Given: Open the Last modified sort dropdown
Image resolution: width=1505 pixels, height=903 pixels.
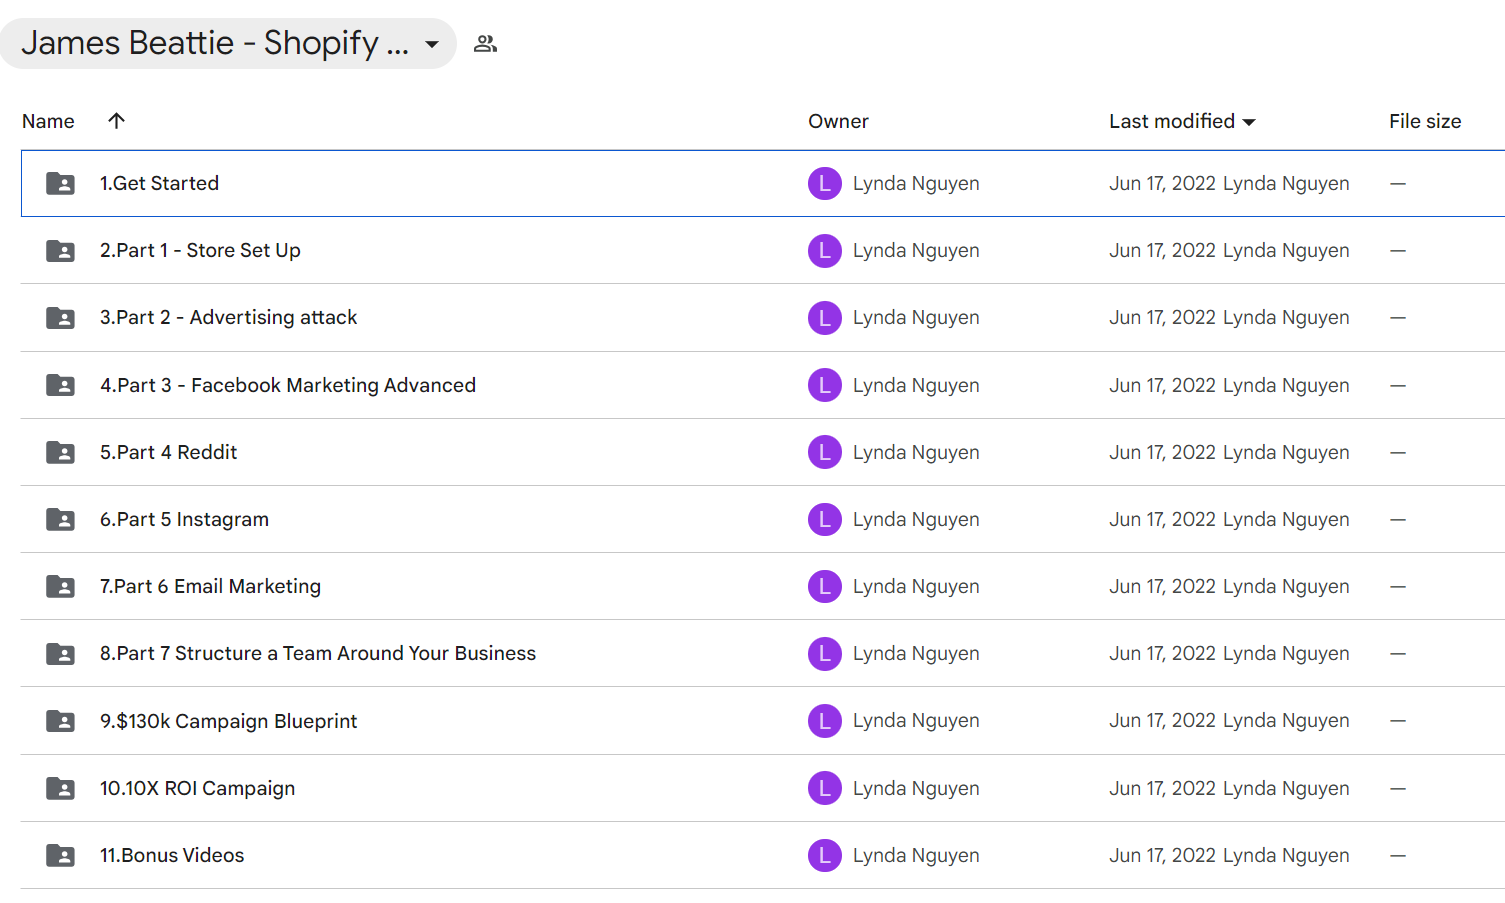Looking at the screenshot, I should click(x=1182, y=121).
